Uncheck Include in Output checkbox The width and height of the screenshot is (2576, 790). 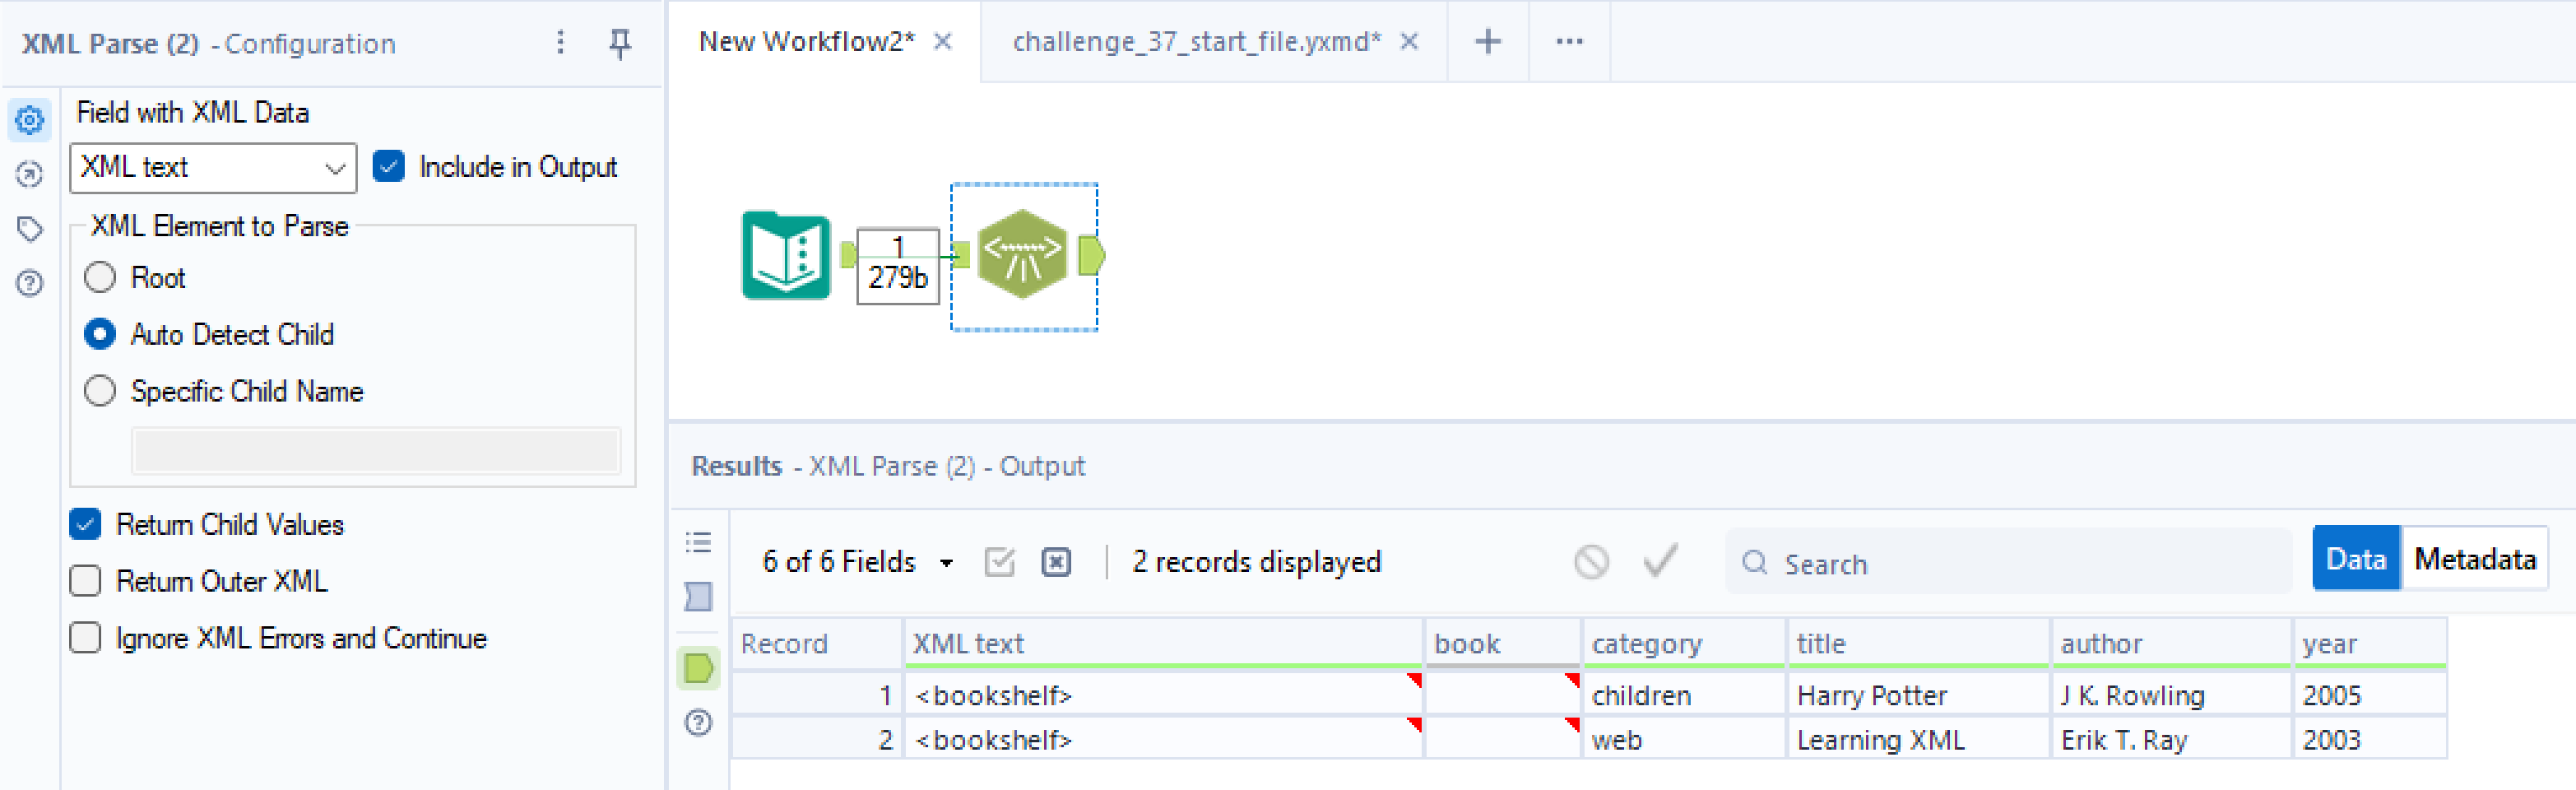tap(388, 166)
